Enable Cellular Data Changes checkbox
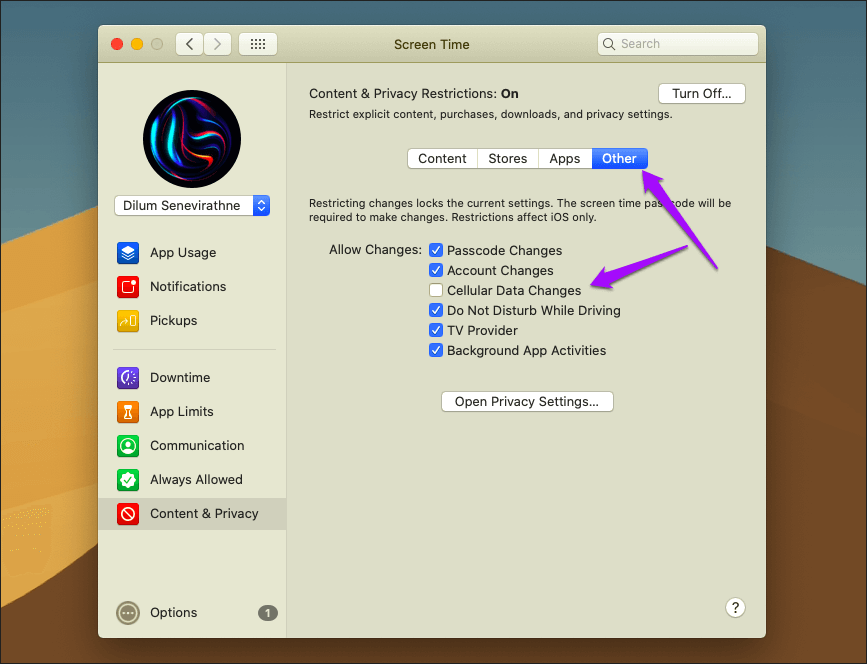867x664 pixels. 436,290
